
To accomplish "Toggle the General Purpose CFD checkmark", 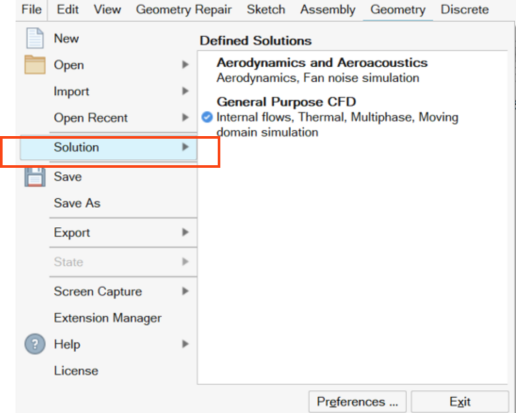I will (x=207, y=117).
